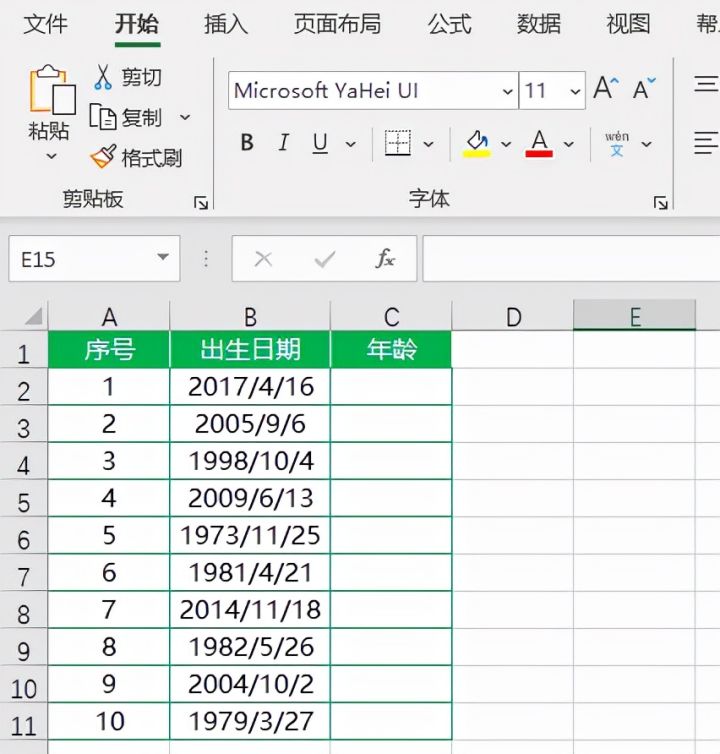Viewport: 720px width, 754px height.
Task: Expand the paste options arrow
Action: tap(51, 156)
